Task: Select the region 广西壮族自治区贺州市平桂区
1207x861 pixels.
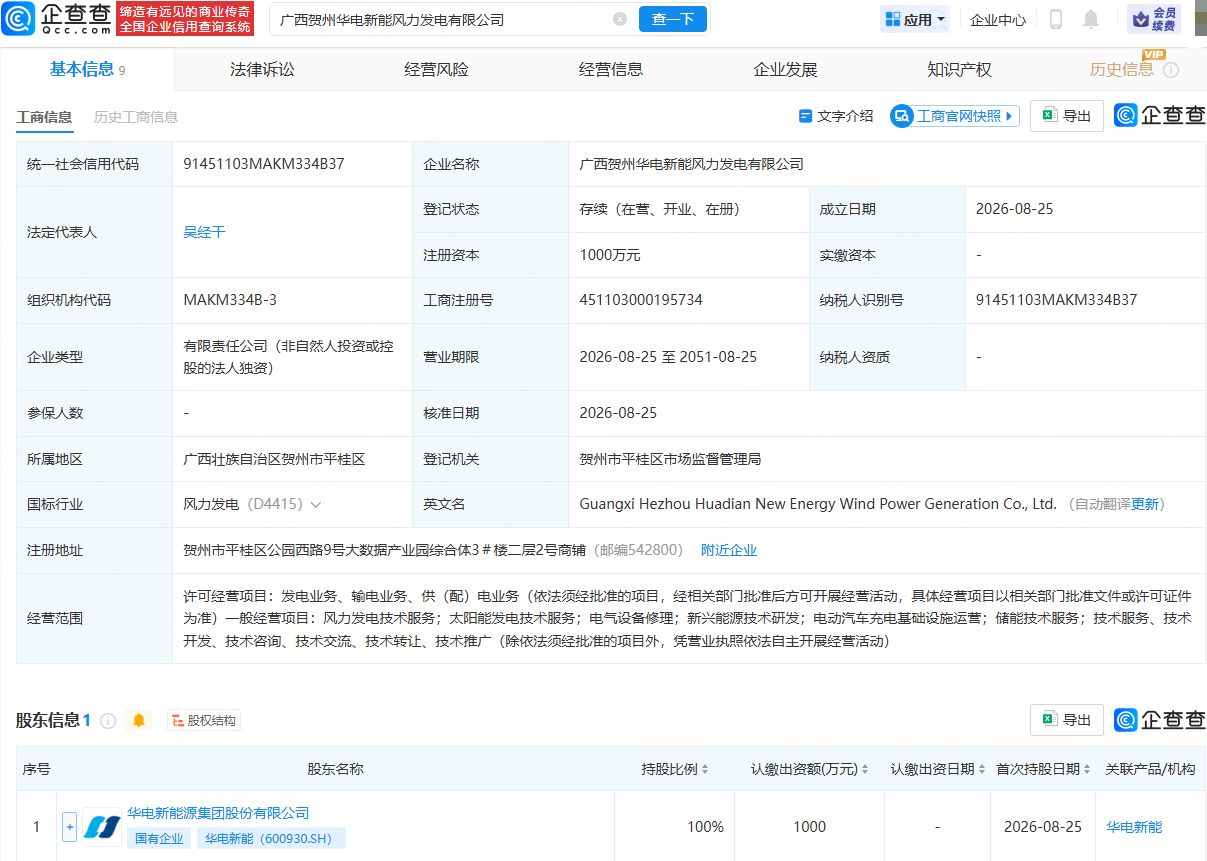Action: click(274, 459)
